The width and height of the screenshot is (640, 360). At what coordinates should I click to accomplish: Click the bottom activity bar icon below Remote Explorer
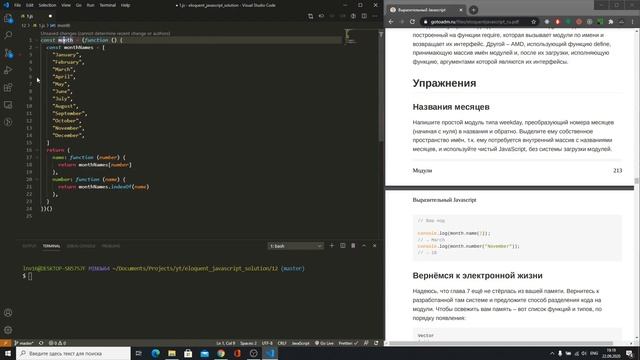tap(8, 122)
